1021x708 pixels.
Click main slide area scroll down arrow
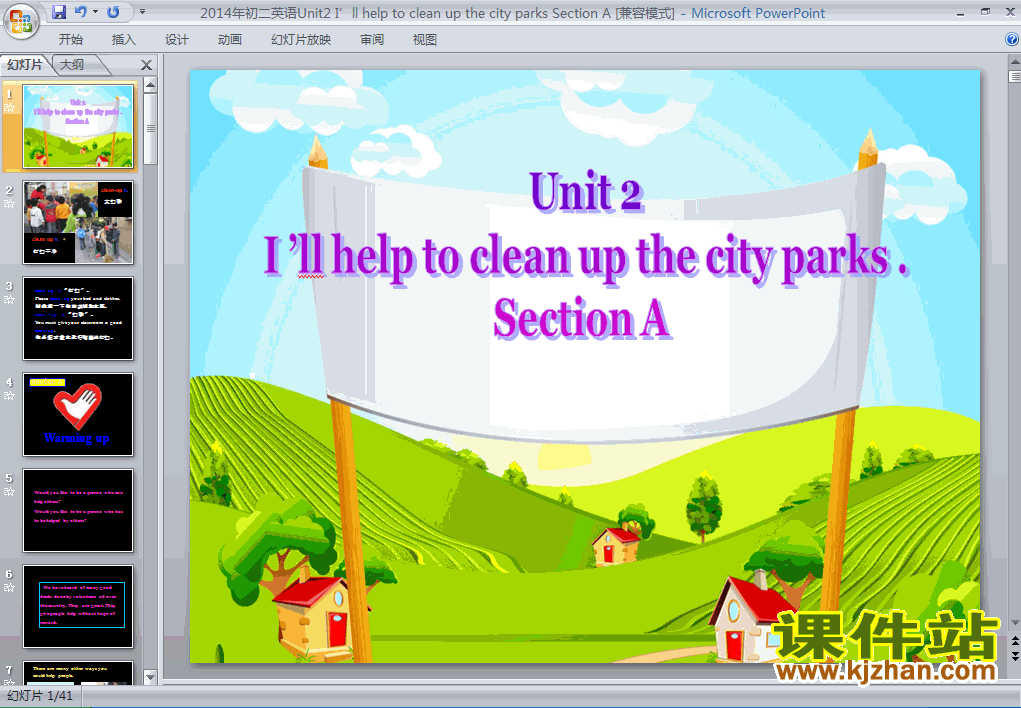pos(1014,623)
